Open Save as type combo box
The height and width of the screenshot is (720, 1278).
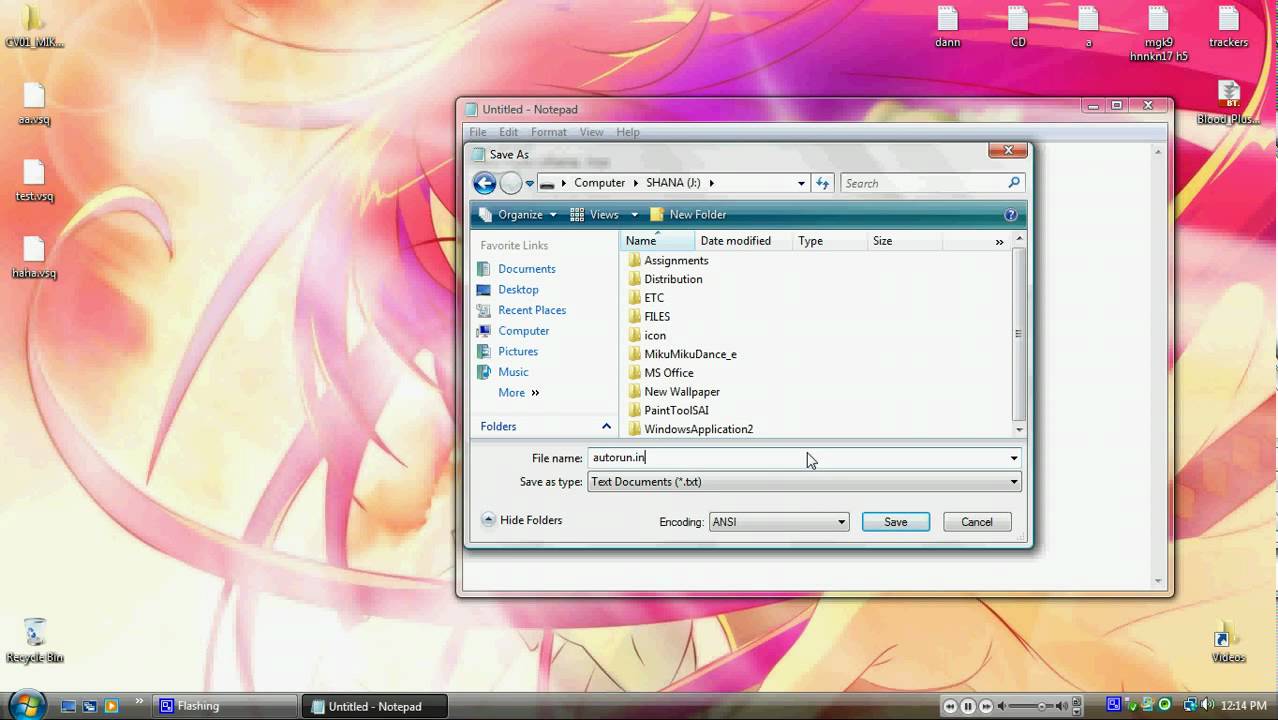[804, 482]
